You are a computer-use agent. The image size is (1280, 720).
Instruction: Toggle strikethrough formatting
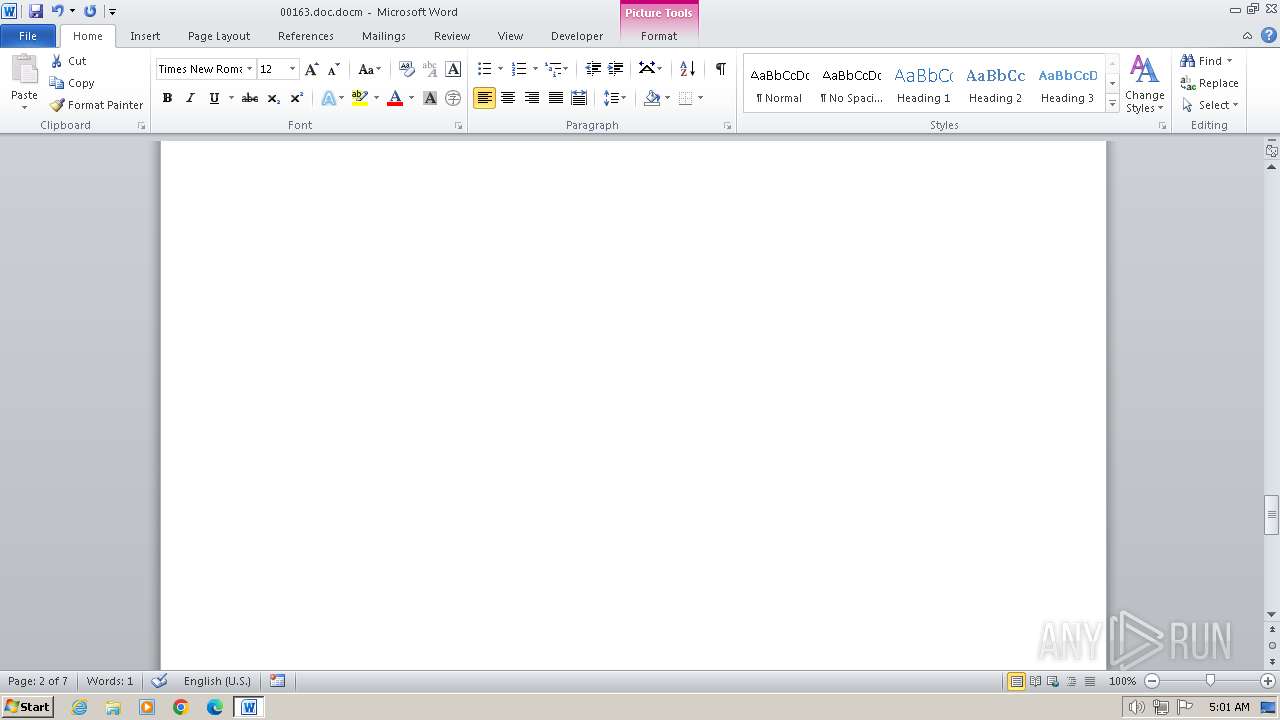pyautogui.click(x=250, y=98)
